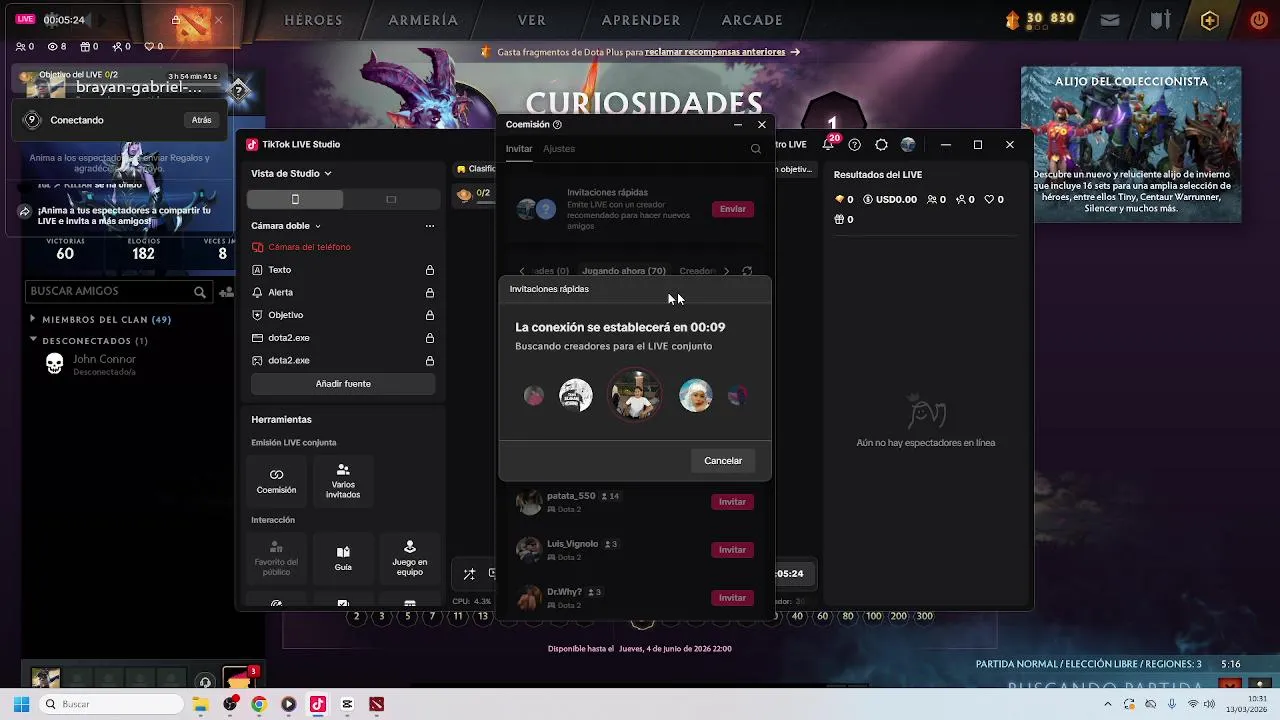This screenshot has width=1280, height=720.
Task: Switch to the Ajustes tab
Action: pos(559,149)
